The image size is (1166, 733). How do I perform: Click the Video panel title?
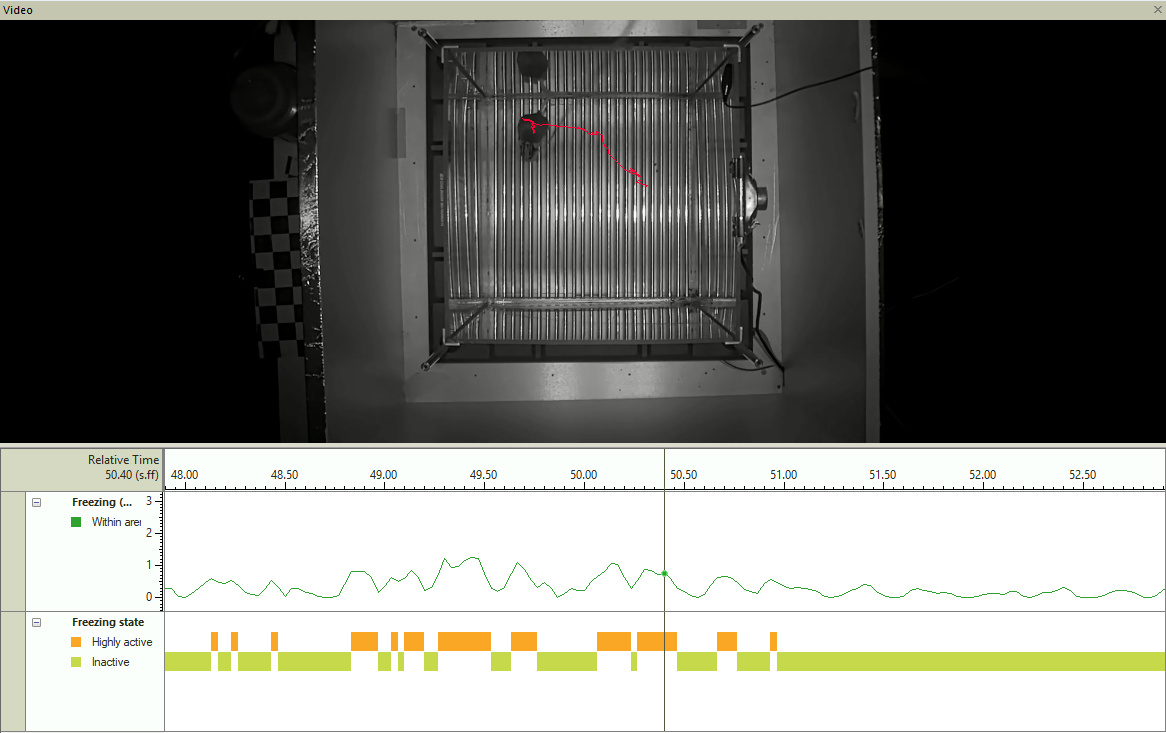pyautogui.click(x=18, y=10)
